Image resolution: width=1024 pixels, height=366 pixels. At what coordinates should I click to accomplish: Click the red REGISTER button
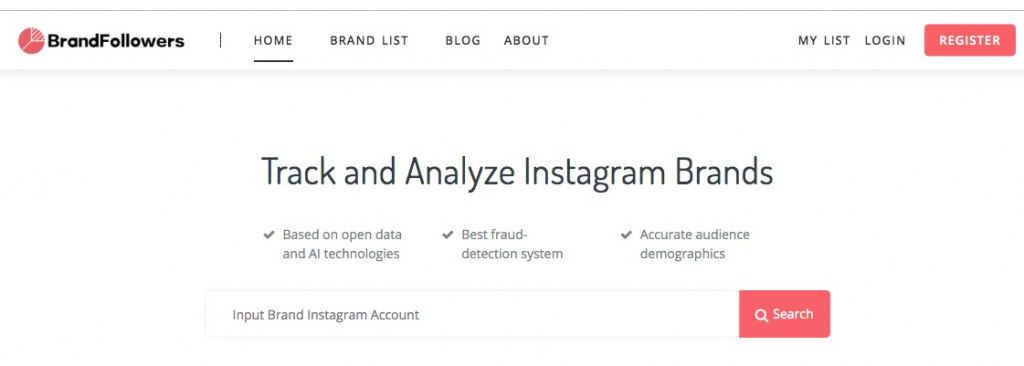tap(970, 41)
